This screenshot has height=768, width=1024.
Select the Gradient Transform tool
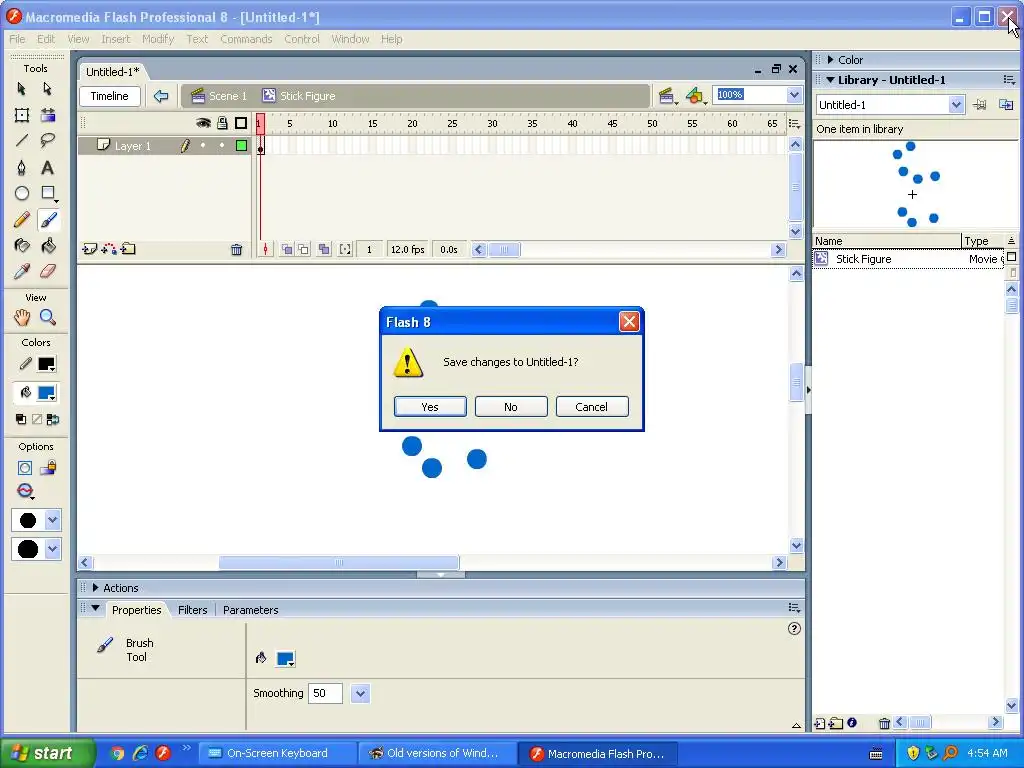[x=48, y=116]
